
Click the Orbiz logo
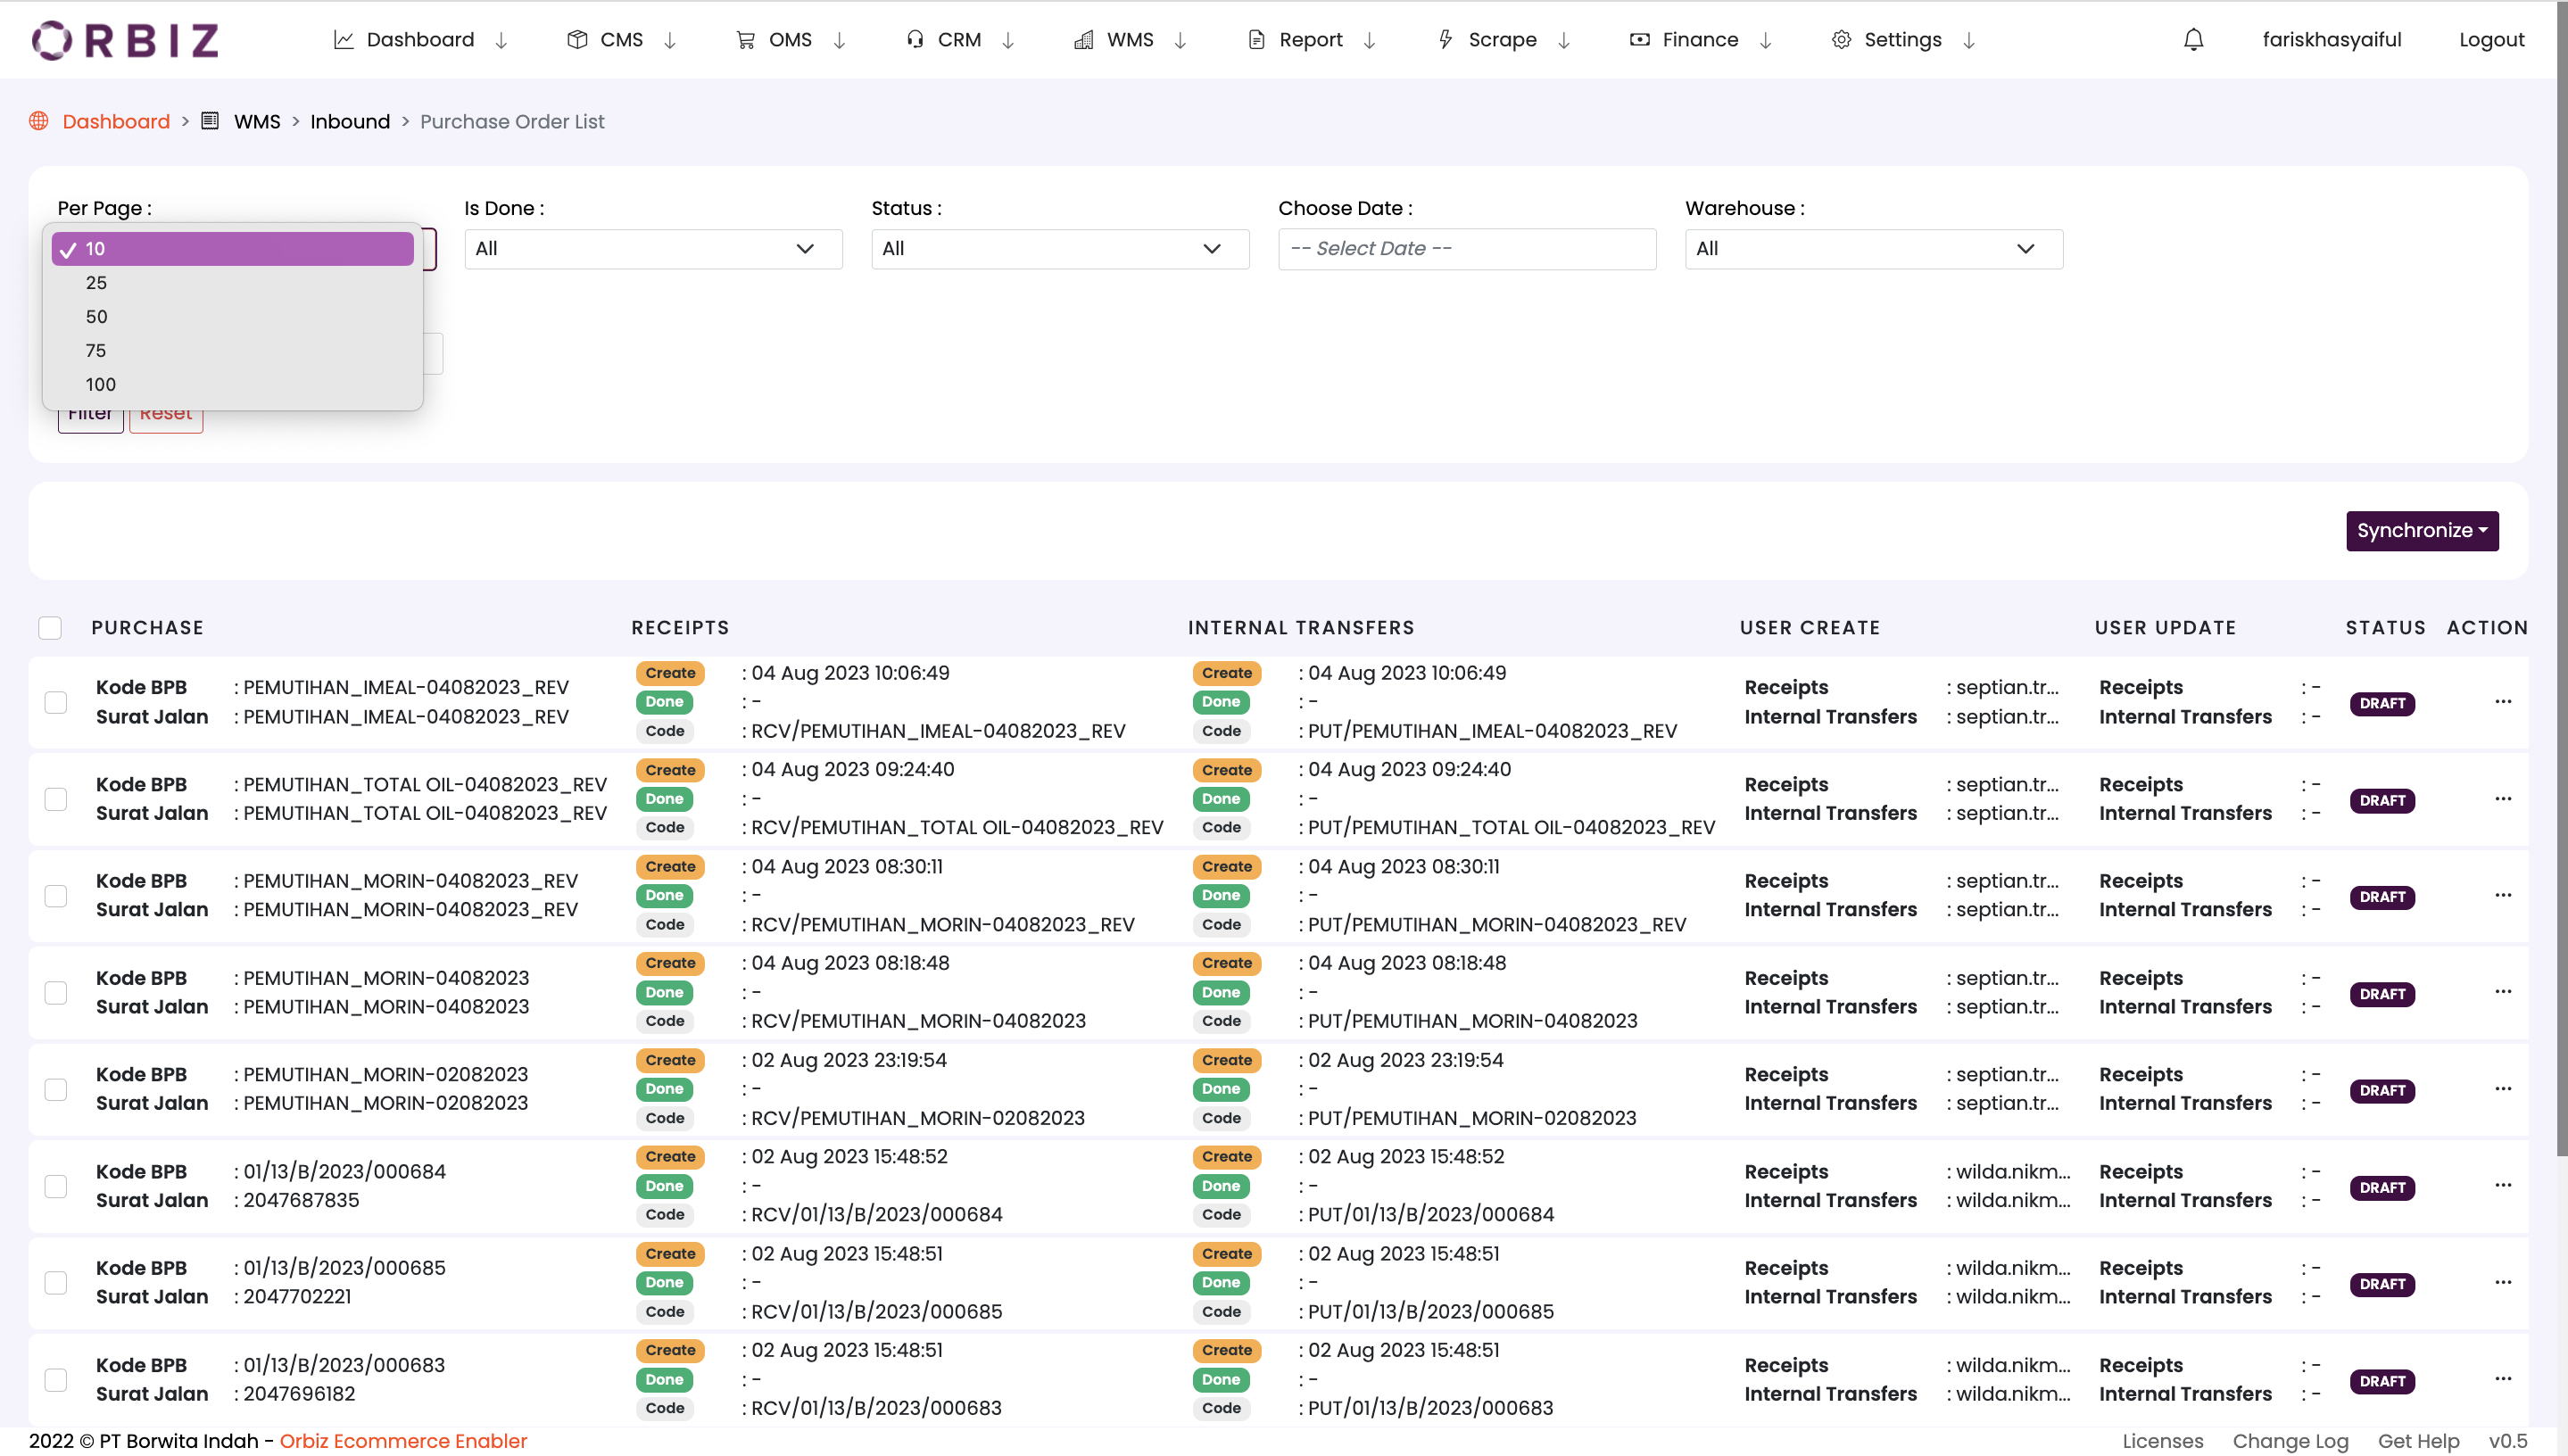click(125, 40)
